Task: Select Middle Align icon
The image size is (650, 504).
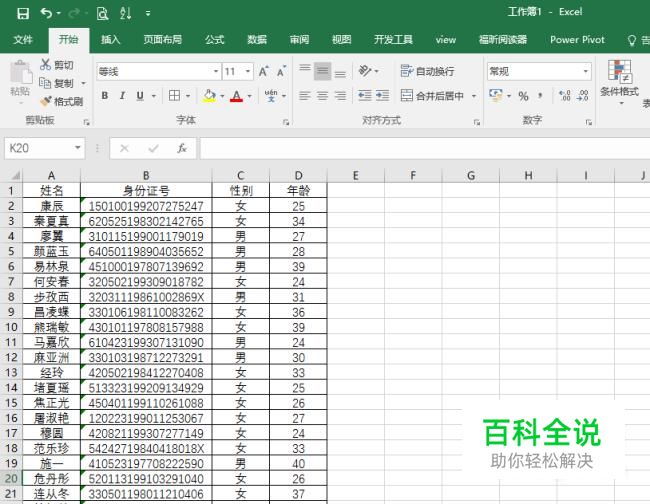Action: (323, 71)
